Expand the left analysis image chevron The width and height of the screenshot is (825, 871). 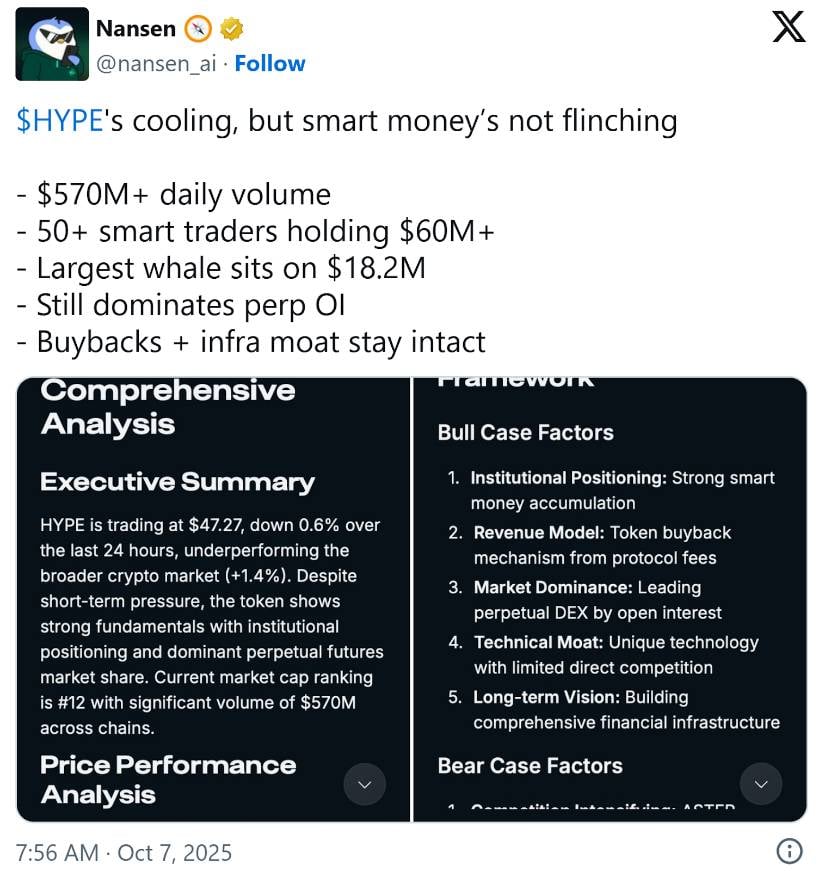364,784
